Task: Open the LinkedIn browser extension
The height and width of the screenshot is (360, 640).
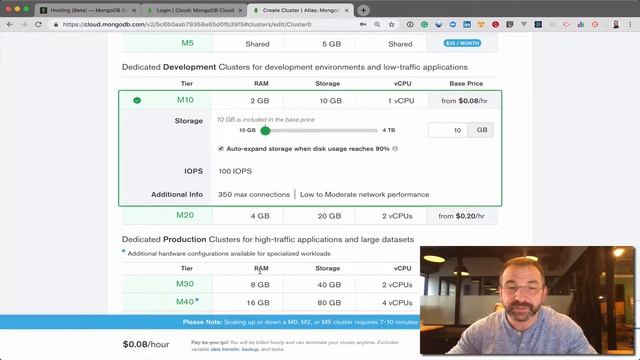Action: pyautogui.click(x=467, y=24)
